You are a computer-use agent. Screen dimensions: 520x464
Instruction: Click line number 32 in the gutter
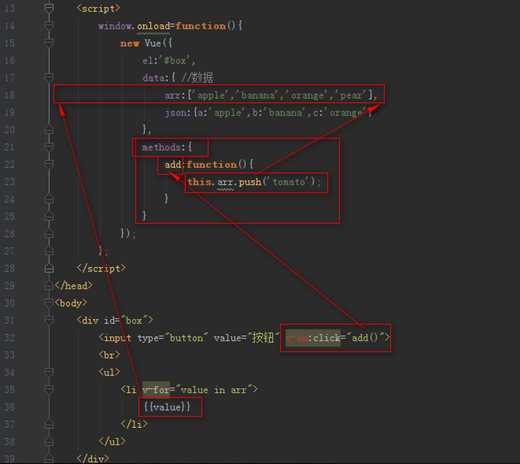click(8, 338)
